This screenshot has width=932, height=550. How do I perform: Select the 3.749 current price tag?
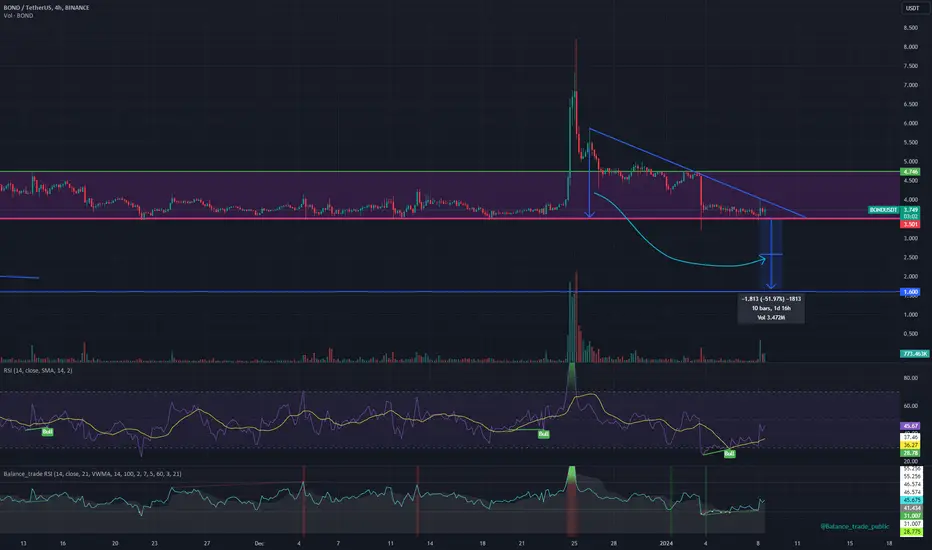point(911,210)
